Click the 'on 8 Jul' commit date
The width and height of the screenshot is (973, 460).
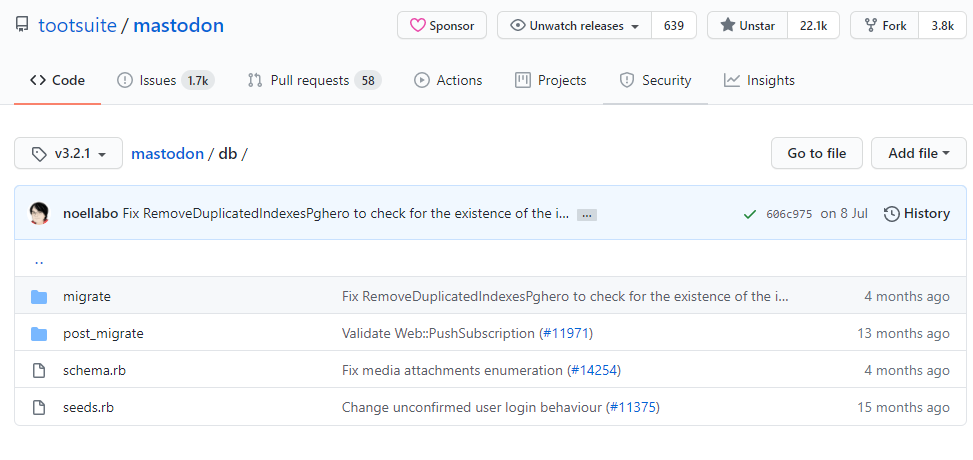844,214
